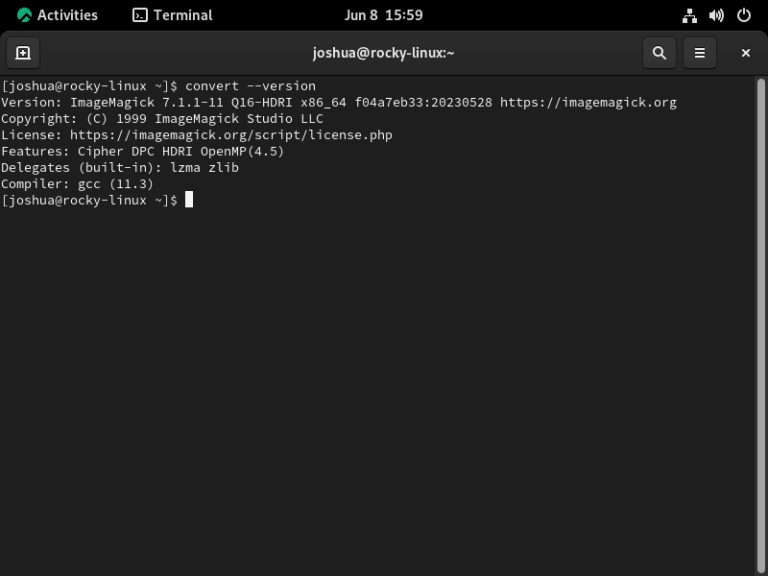Open the terminal search tool

click(659, 53)
